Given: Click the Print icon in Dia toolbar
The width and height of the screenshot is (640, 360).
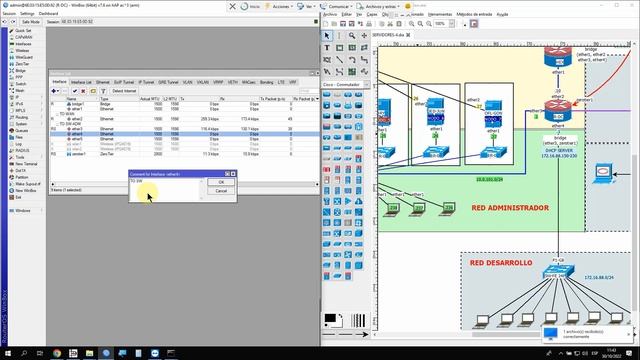Looking at the screenshot, I should pos(369,24).
